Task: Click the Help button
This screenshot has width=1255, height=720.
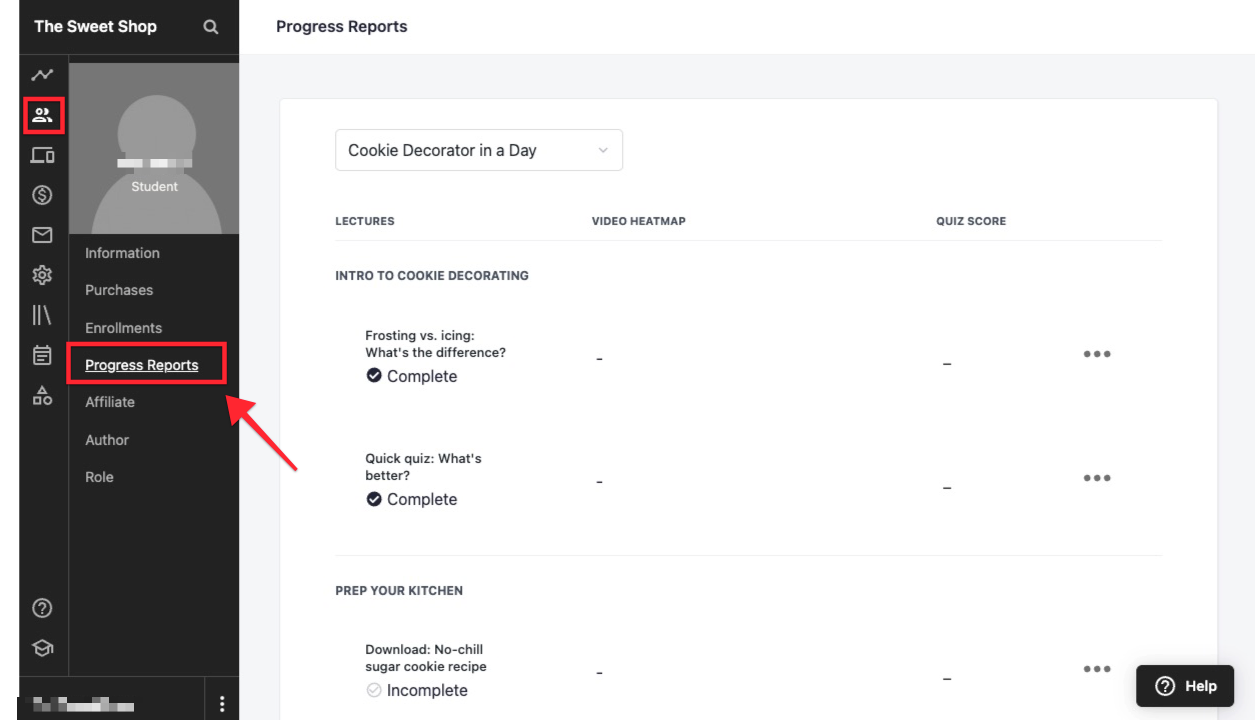Action: [x=1186, y=686]
